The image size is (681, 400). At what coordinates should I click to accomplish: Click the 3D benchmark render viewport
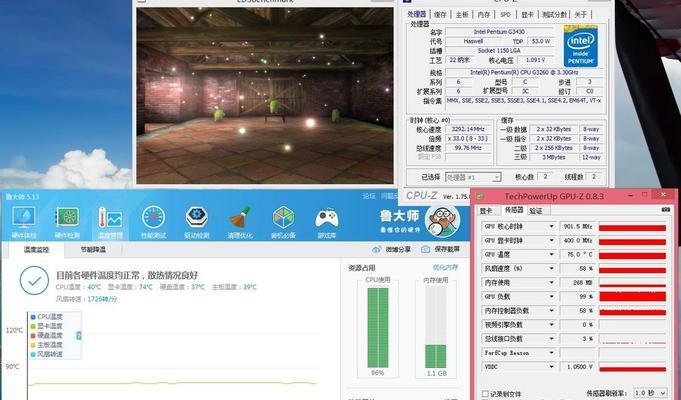coord(265,96)
